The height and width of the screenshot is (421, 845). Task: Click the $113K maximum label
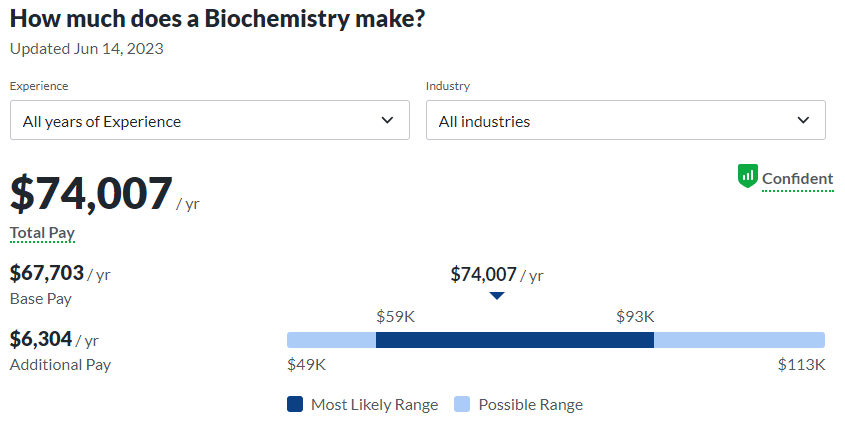[x=801, y=364]
